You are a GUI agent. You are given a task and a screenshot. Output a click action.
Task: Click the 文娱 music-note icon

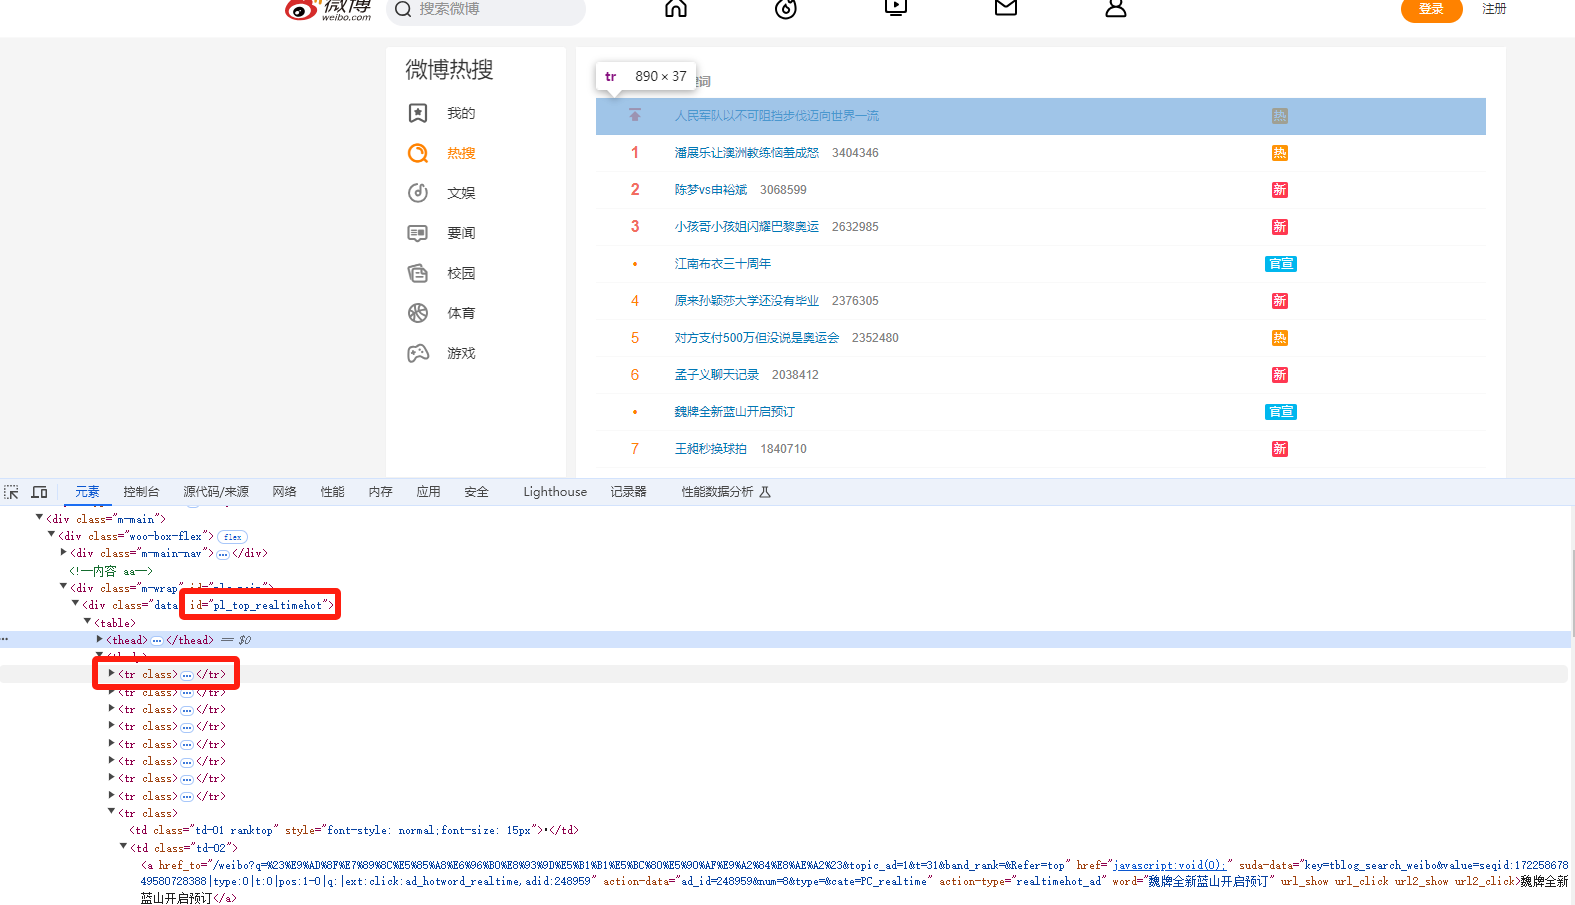point(418,193)
